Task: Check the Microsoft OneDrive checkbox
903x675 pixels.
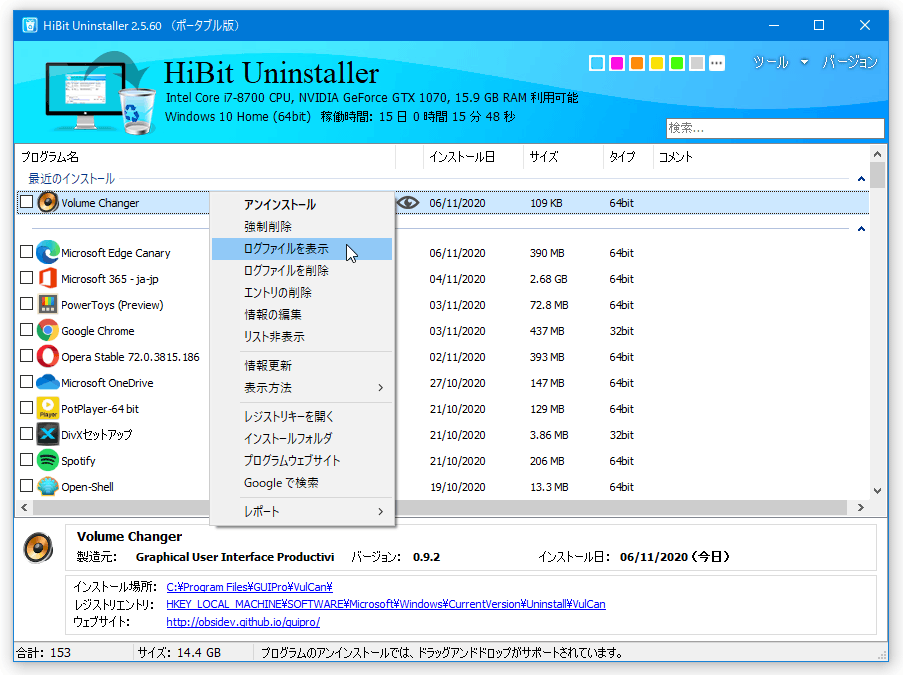Action: 26,381
